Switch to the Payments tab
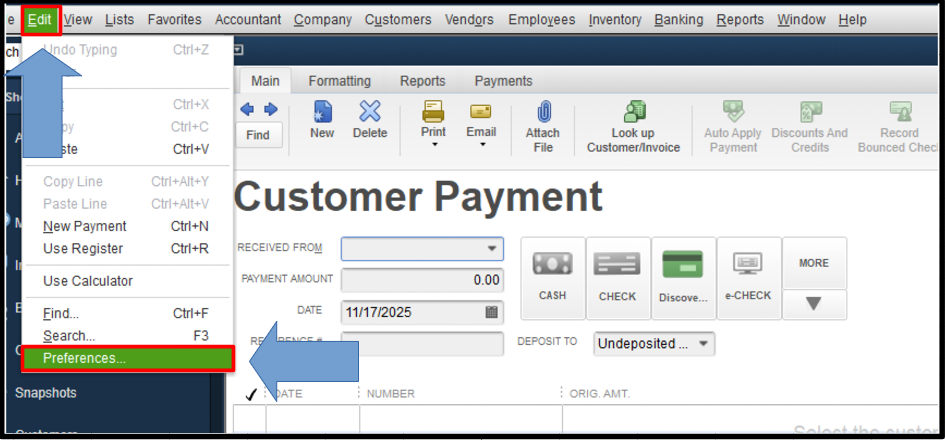The width and height of the screenshot is (945, 440). point(503,81)
